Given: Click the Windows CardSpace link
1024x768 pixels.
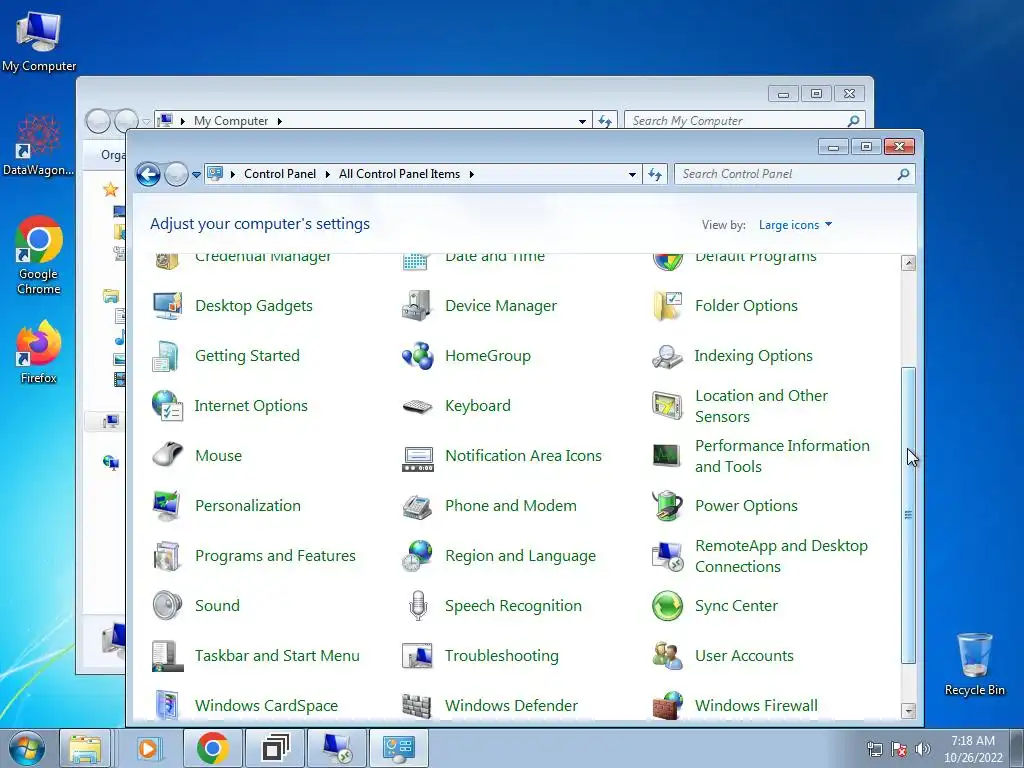Looking at the screenshot, I should [266, 706].
